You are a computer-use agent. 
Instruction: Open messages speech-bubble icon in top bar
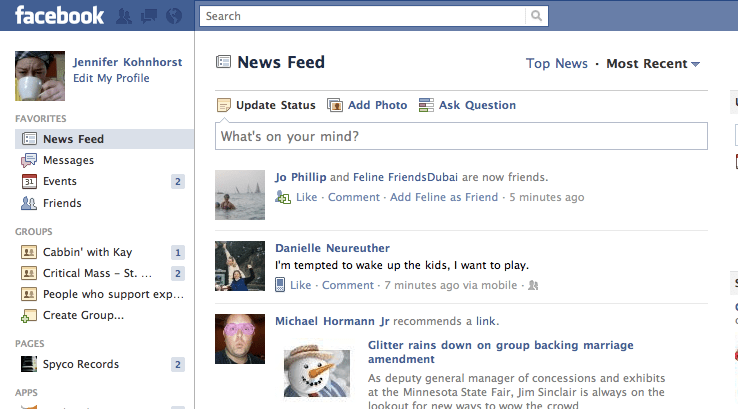click(149, 16)
